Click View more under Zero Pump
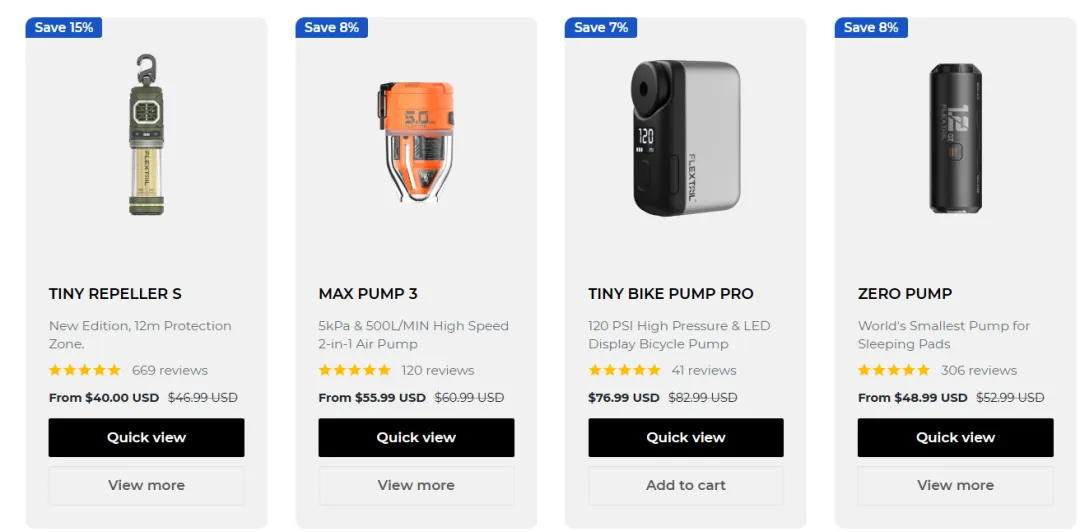 [x=955, y=485]
